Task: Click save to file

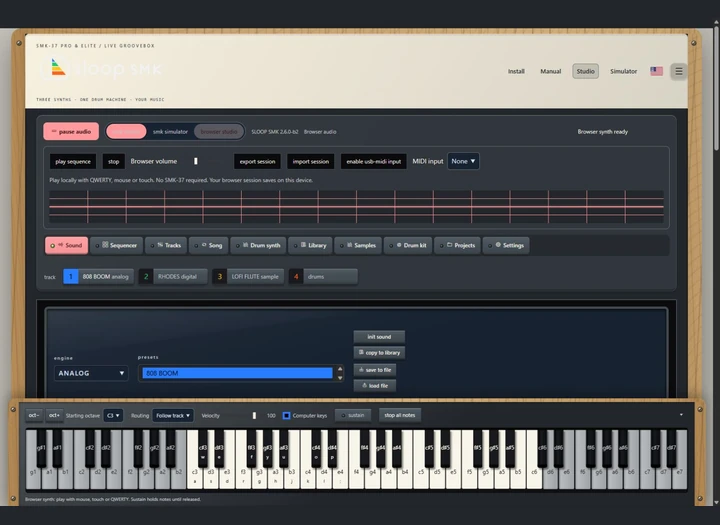Action: coord(375,370)
